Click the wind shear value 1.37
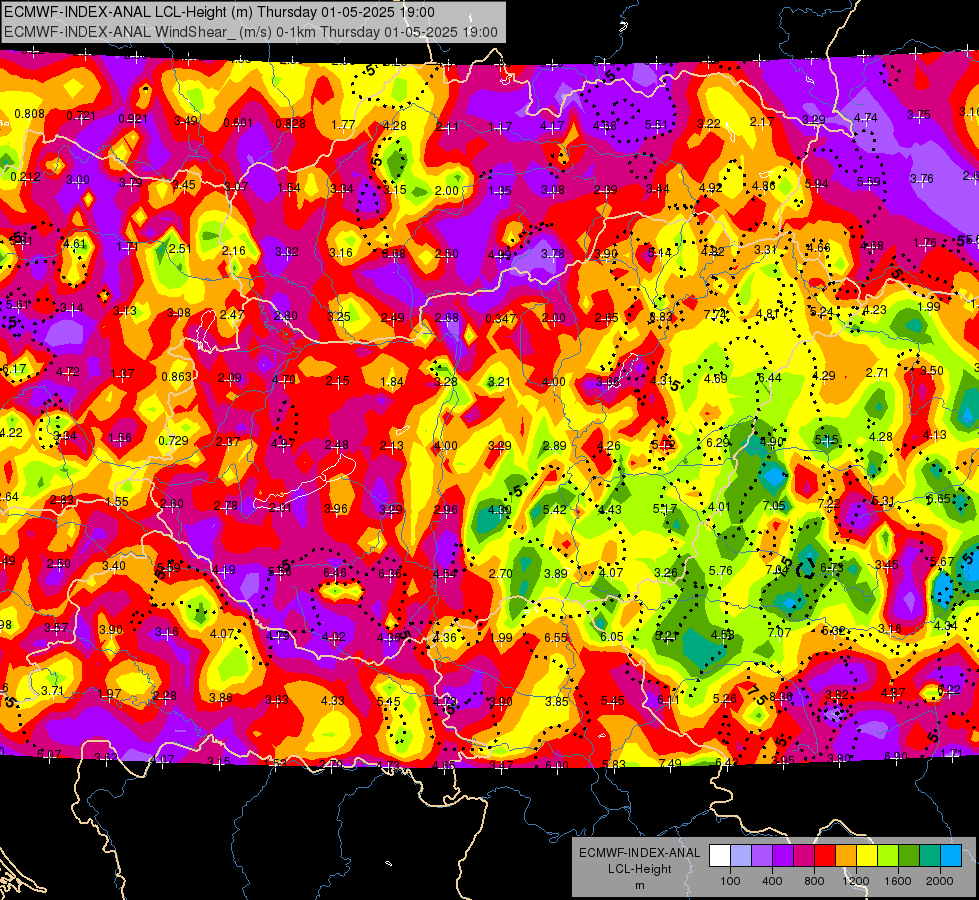This screenshot has height=900, width=979. point(122,373)
